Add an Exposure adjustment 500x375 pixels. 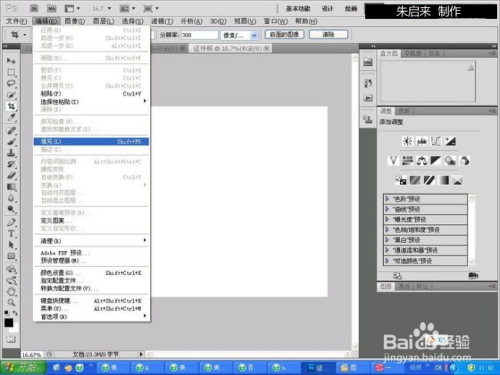coord(450,141)
